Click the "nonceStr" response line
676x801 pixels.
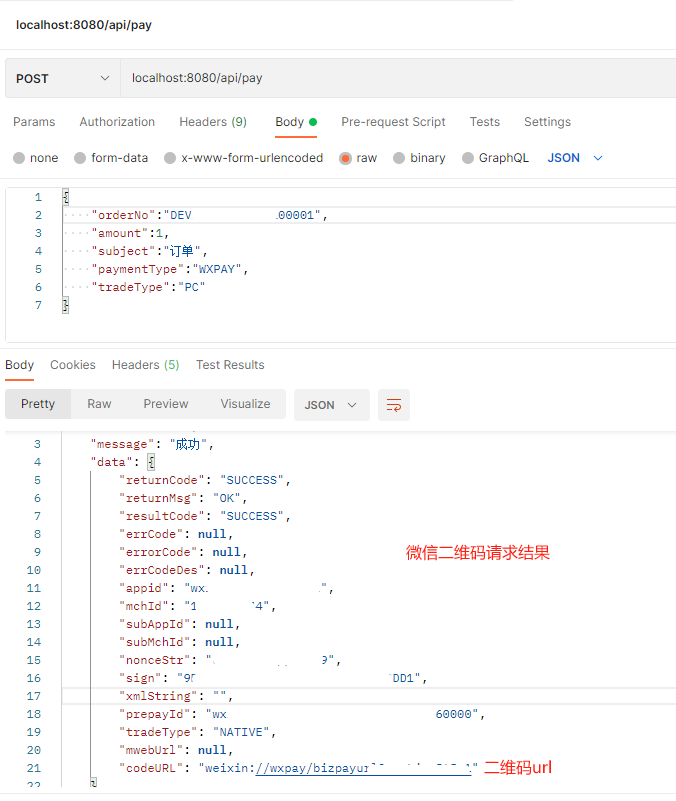230,661
